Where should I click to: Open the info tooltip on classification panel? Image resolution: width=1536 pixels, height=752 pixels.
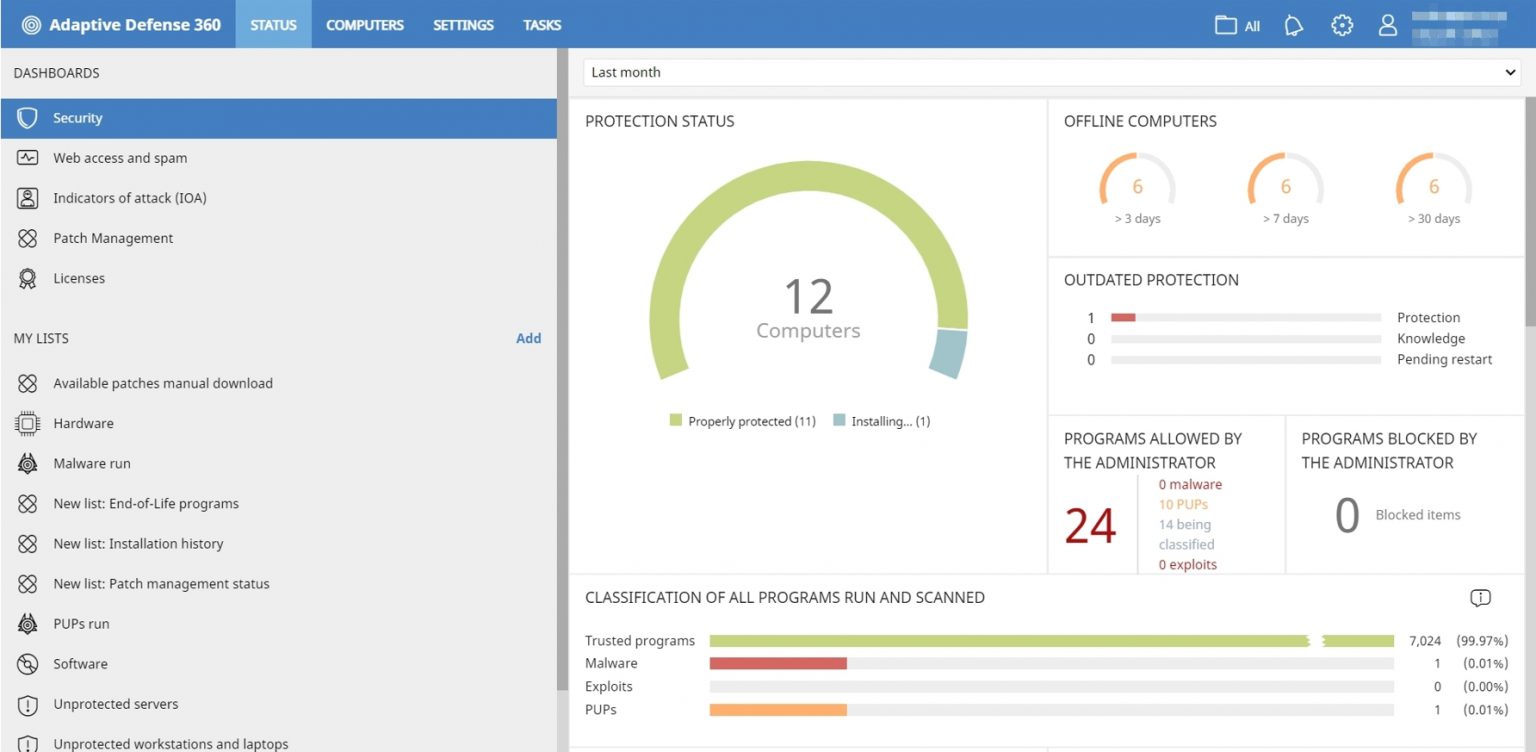click(x=1480, y=597)
